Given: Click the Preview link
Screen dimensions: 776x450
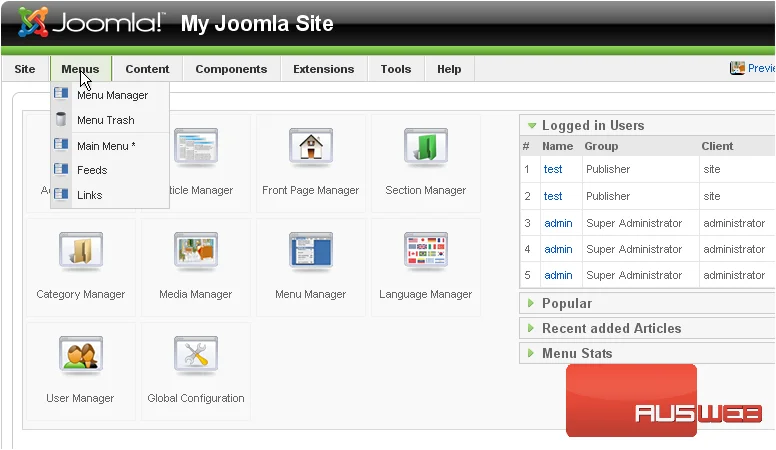Looking at the screenshot, I should click(x=762, y=68).
